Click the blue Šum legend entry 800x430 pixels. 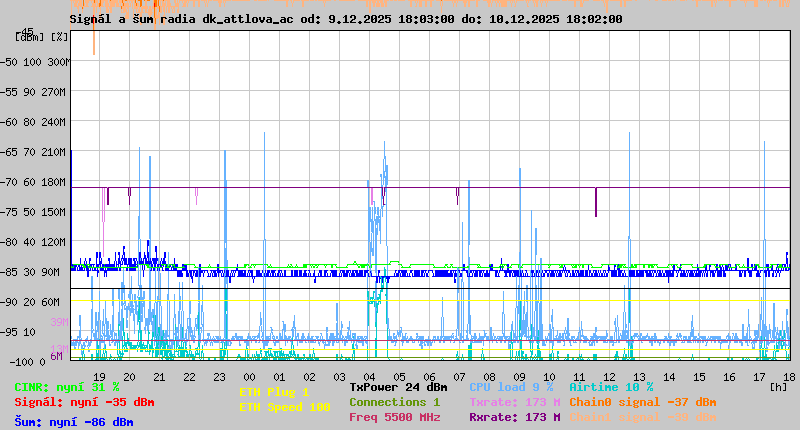click(74, 421)
